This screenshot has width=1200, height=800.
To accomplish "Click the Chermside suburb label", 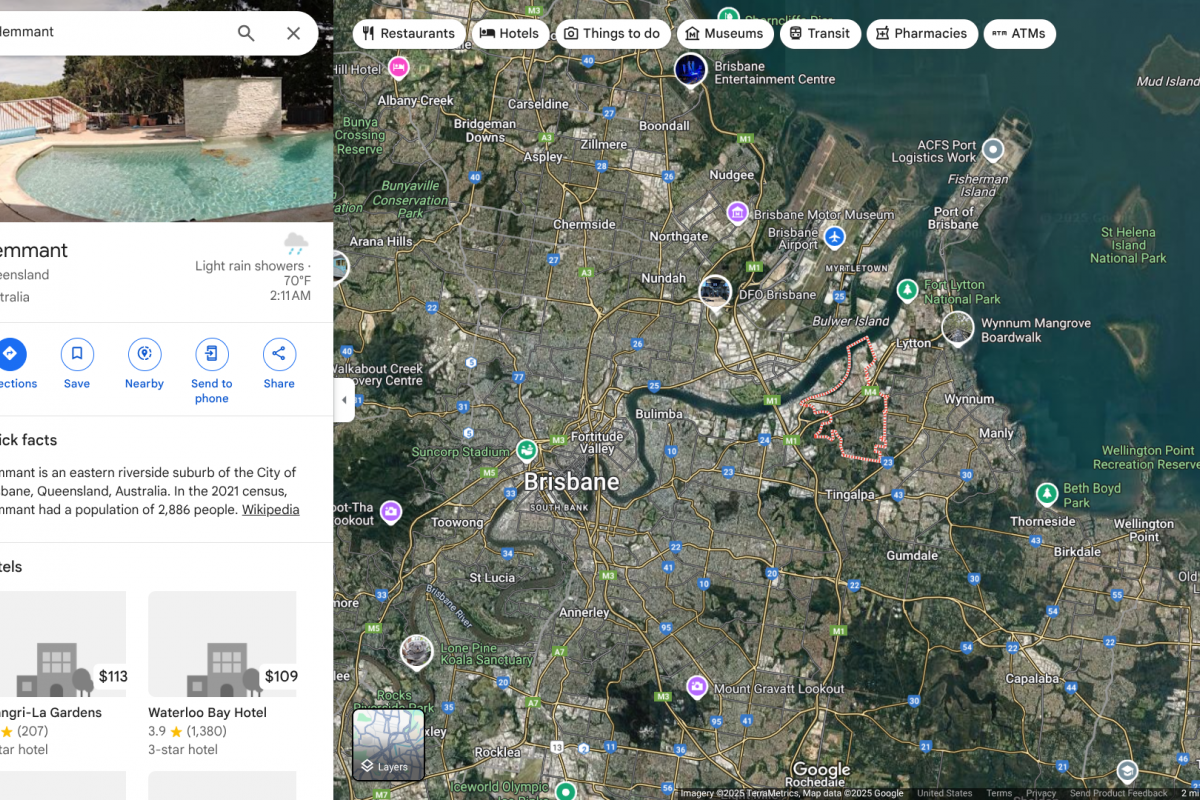I will click(x=584, y=225).
